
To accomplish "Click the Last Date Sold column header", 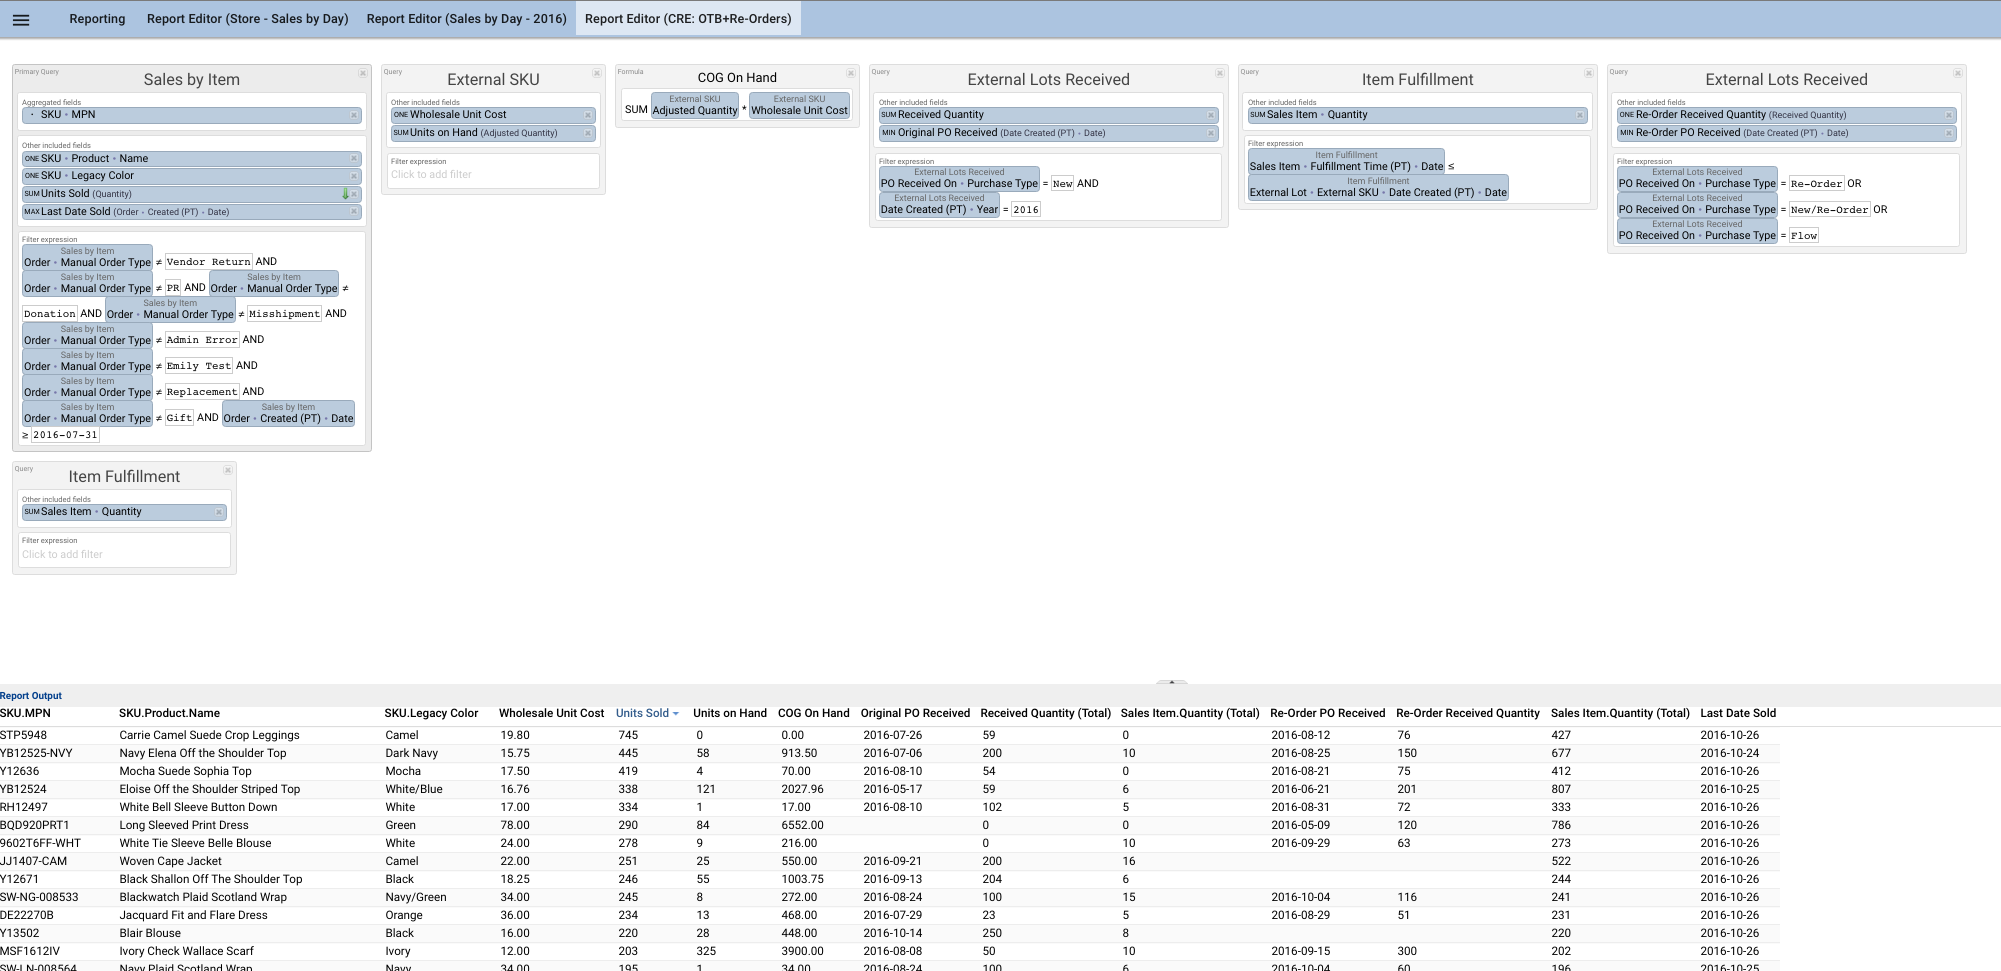I will click(1737, 714).
